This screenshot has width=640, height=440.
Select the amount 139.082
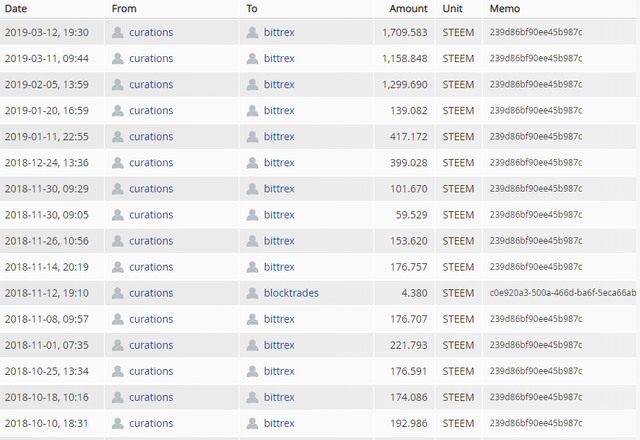point(409,111)
